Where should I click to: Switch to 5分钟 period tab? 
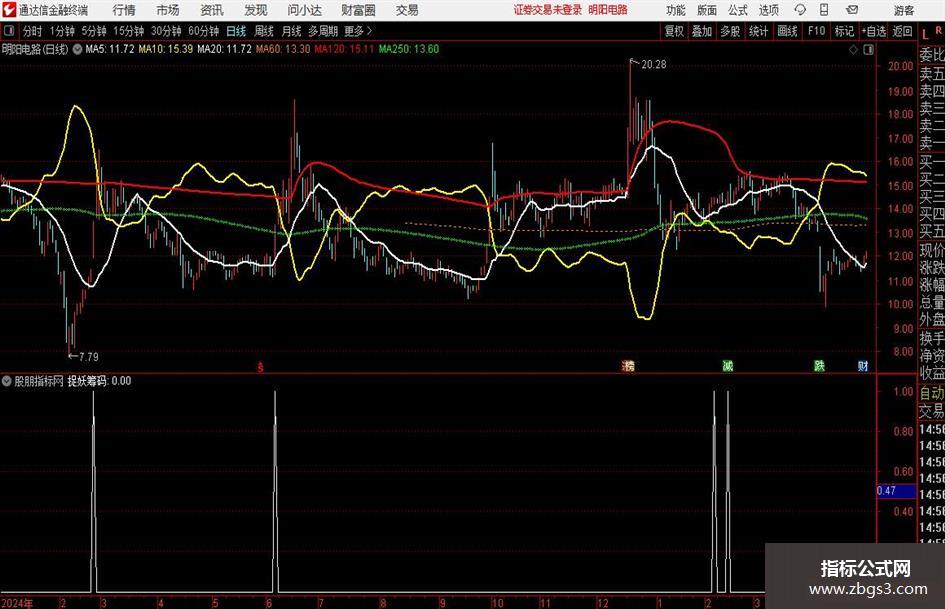point(94,31)
